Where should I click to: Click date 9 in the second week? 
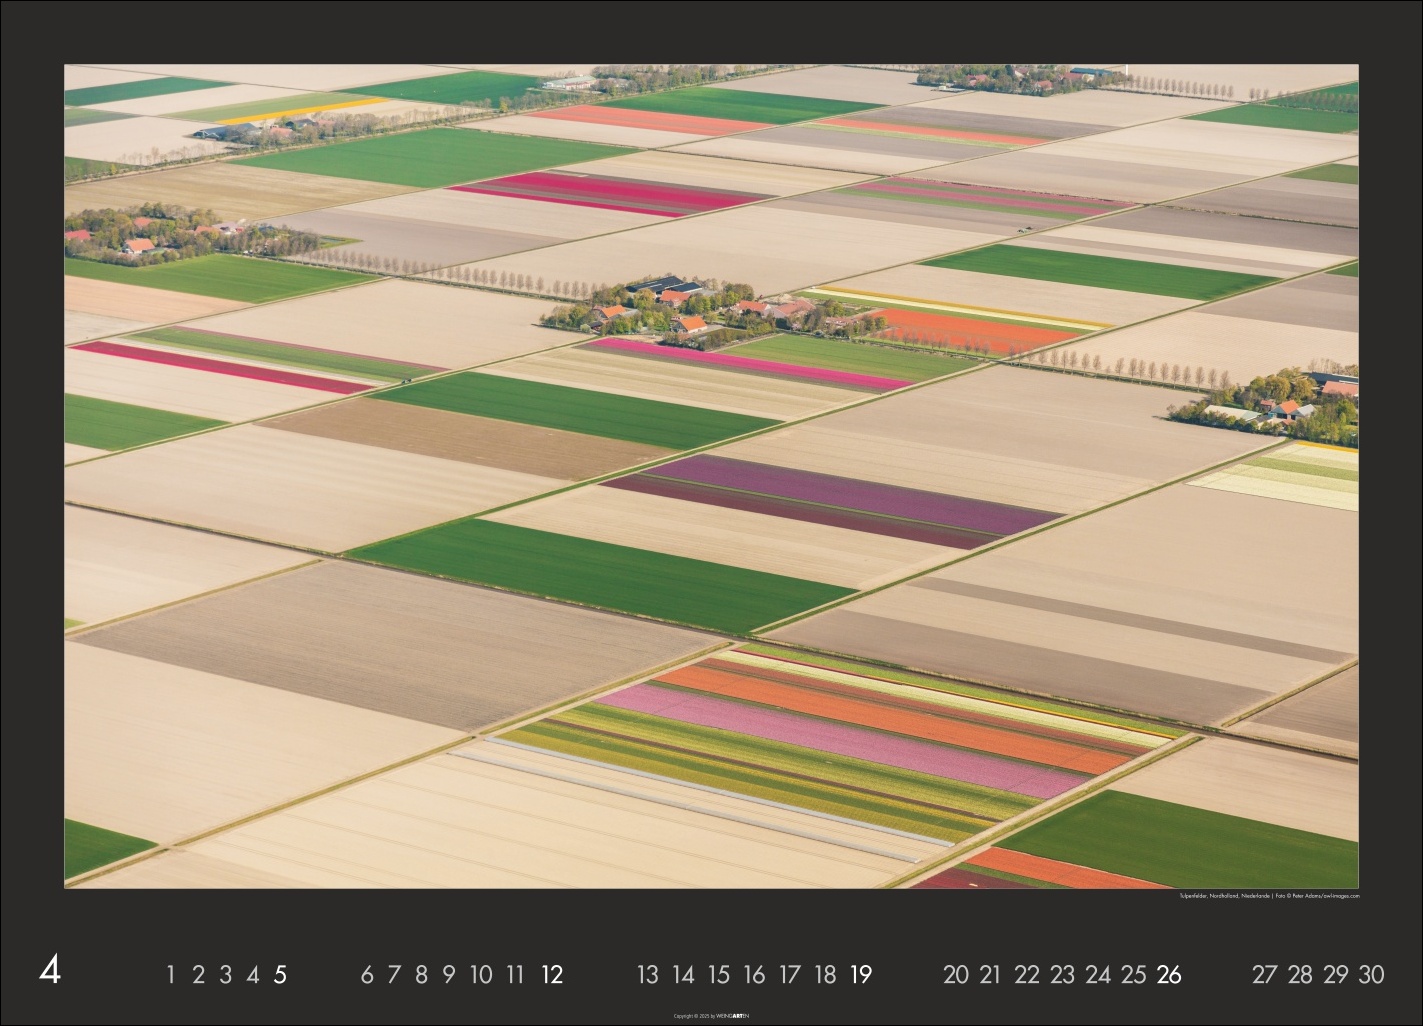[449, 974]
